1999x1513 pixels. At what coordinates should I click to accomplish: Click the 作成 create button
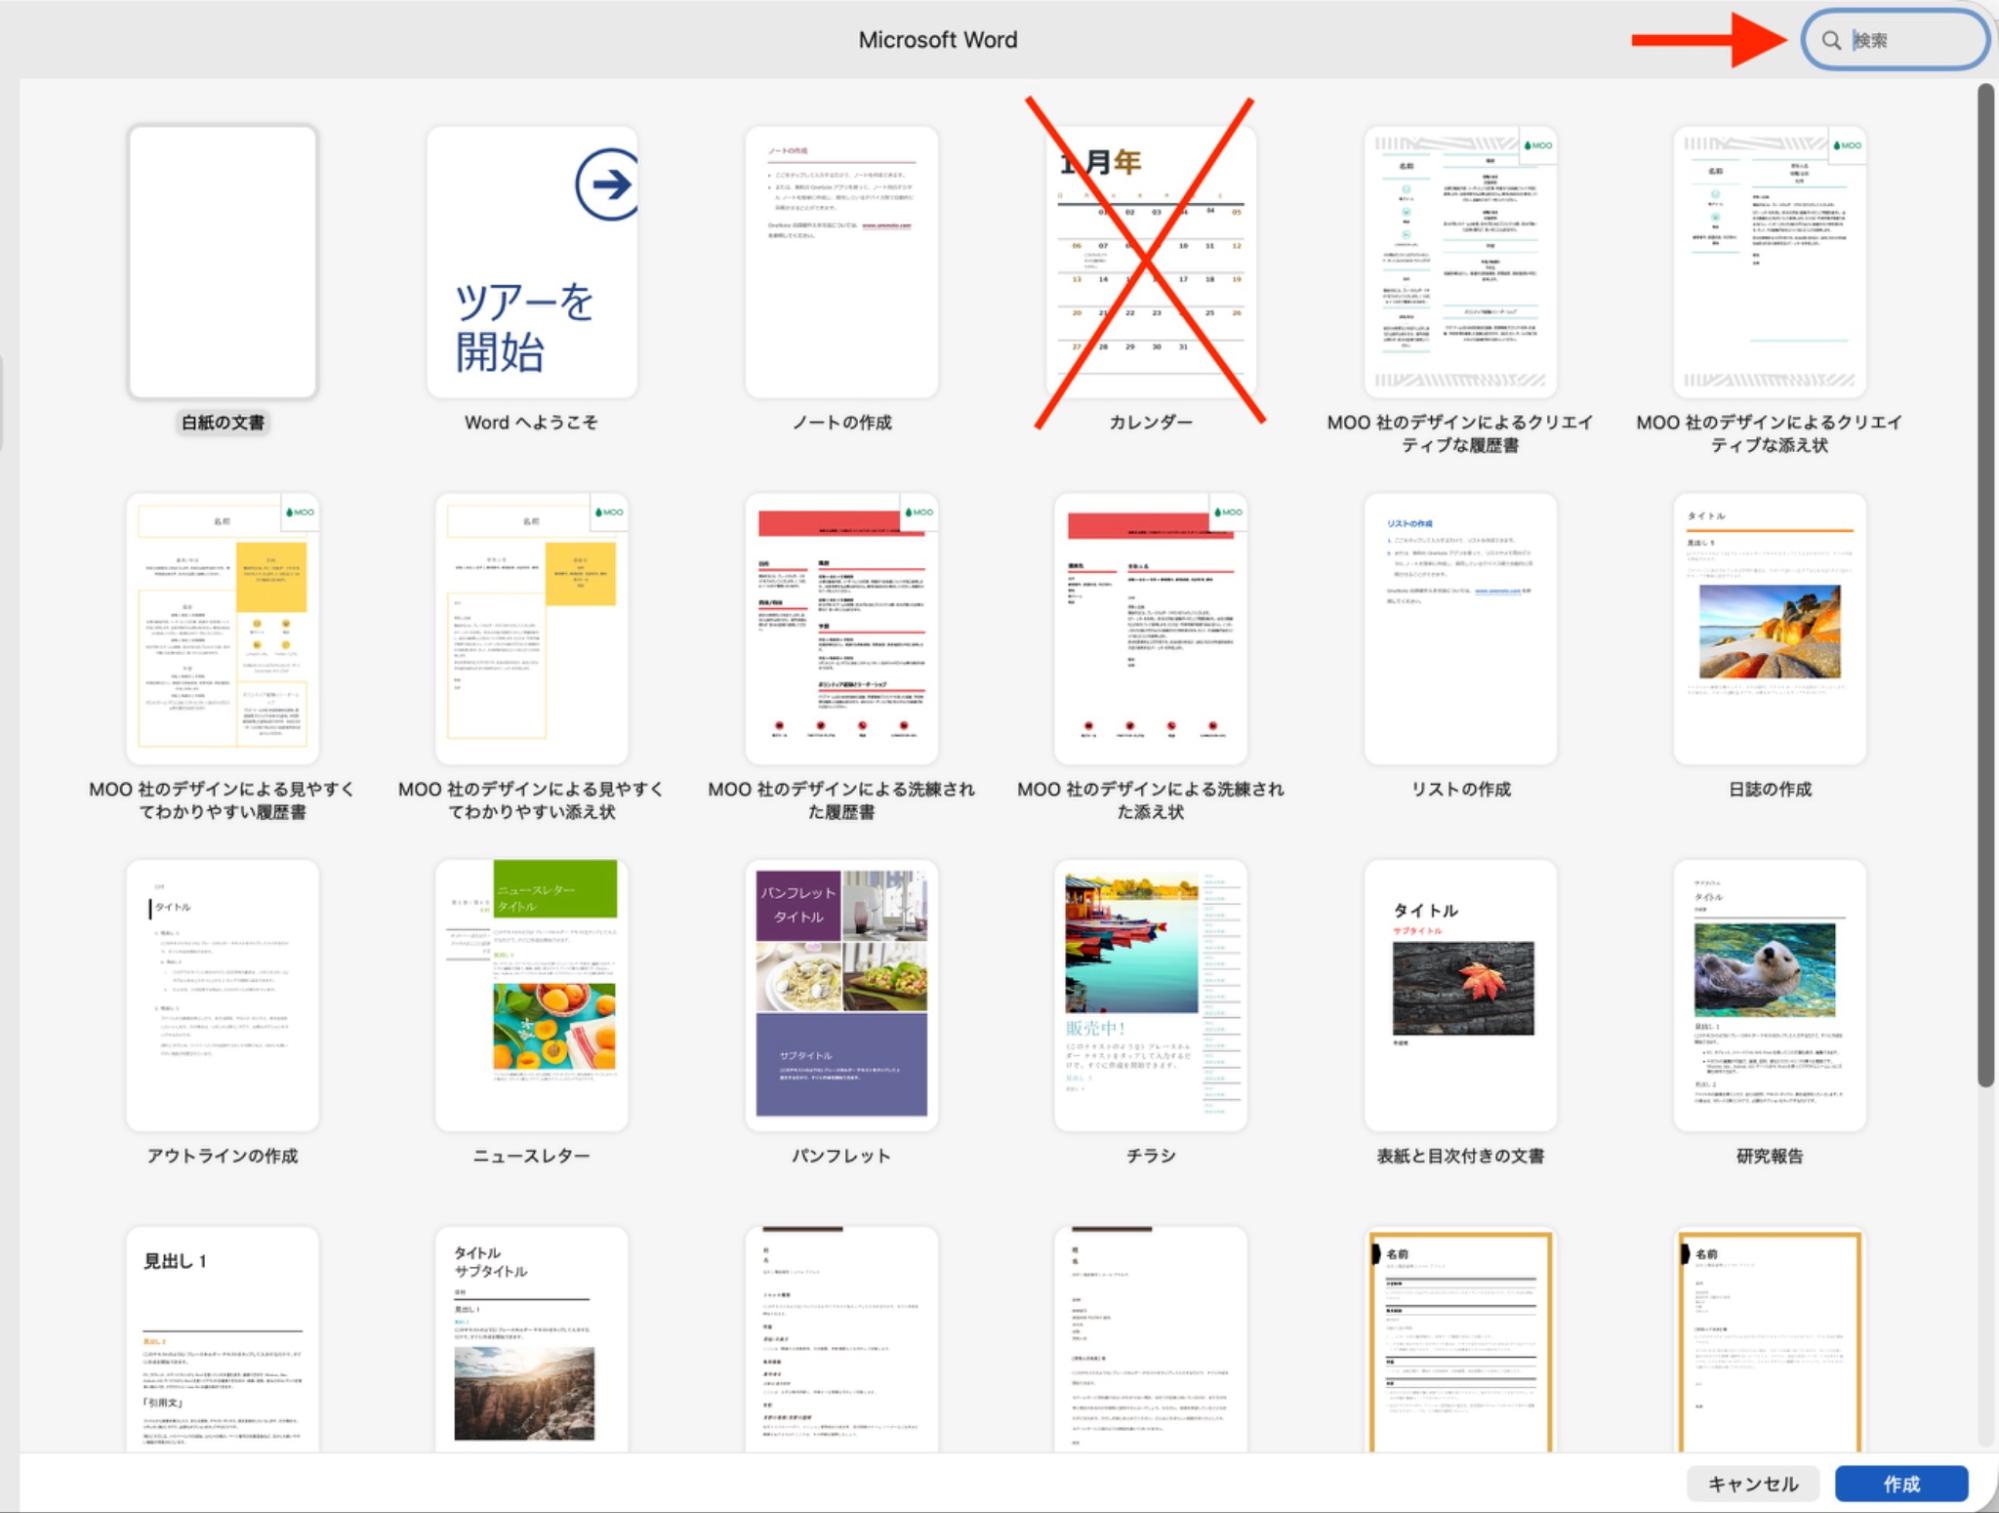(1901, 1484)
